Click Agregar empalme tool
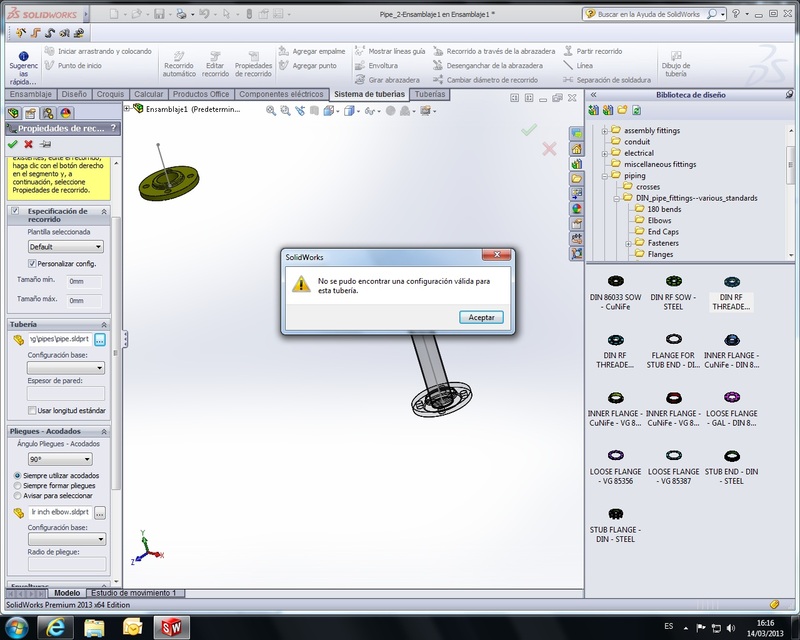Viewport: 800px width, 640px height. point(312,51)
